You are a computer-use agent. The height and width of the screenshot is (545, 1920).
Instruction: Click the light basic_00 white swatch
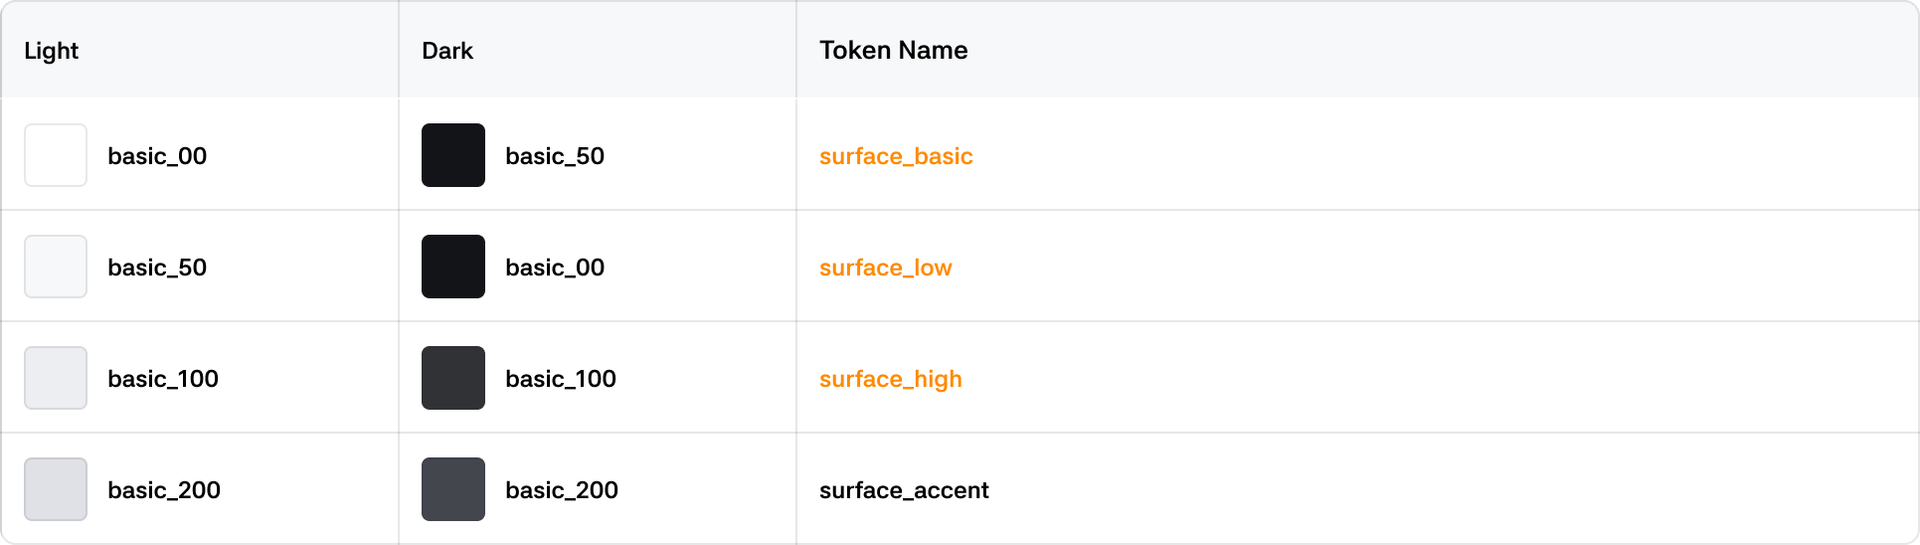[56, 155]
